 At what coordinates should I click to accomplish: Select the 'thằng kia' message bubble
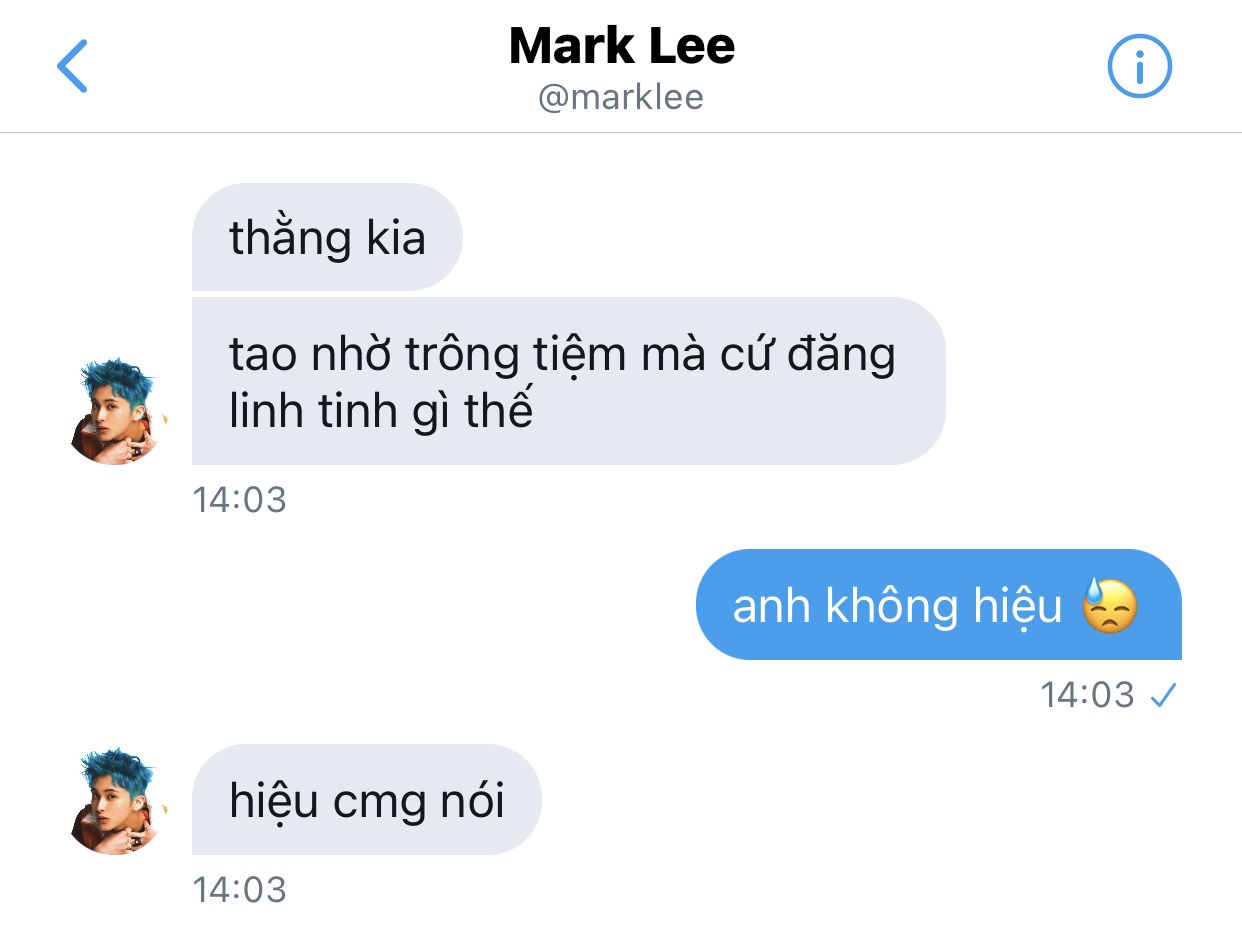[x=327, y=237]
